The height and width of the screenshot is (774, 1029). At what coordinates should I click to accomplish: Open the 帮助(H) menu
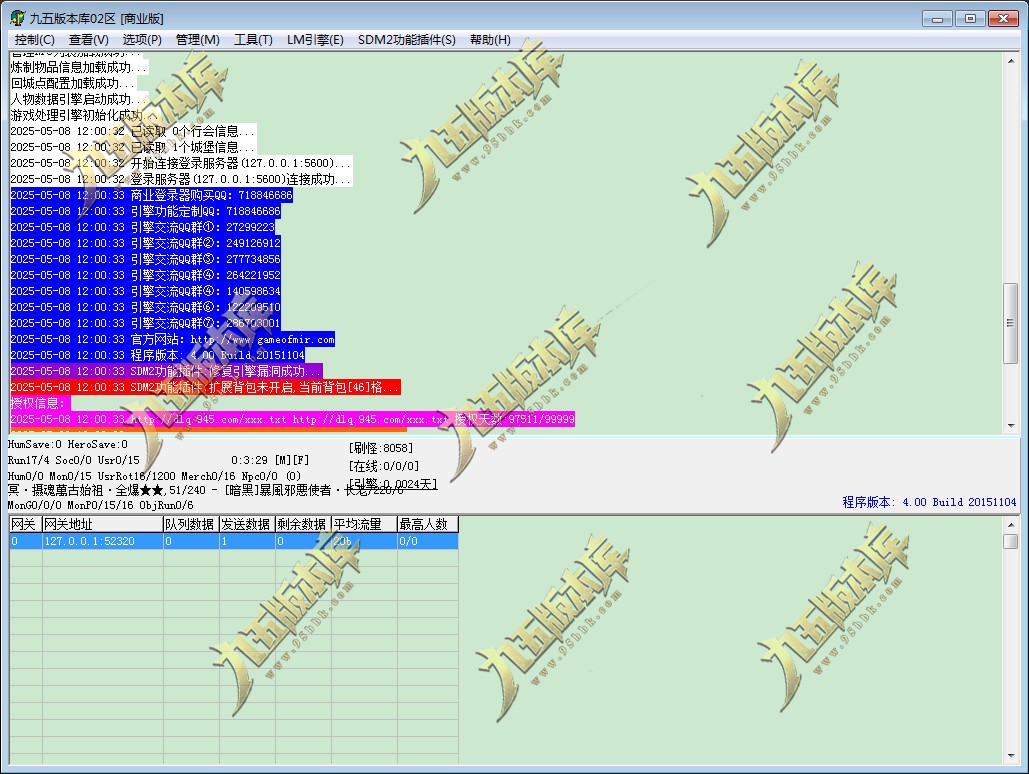click(490, 40)
